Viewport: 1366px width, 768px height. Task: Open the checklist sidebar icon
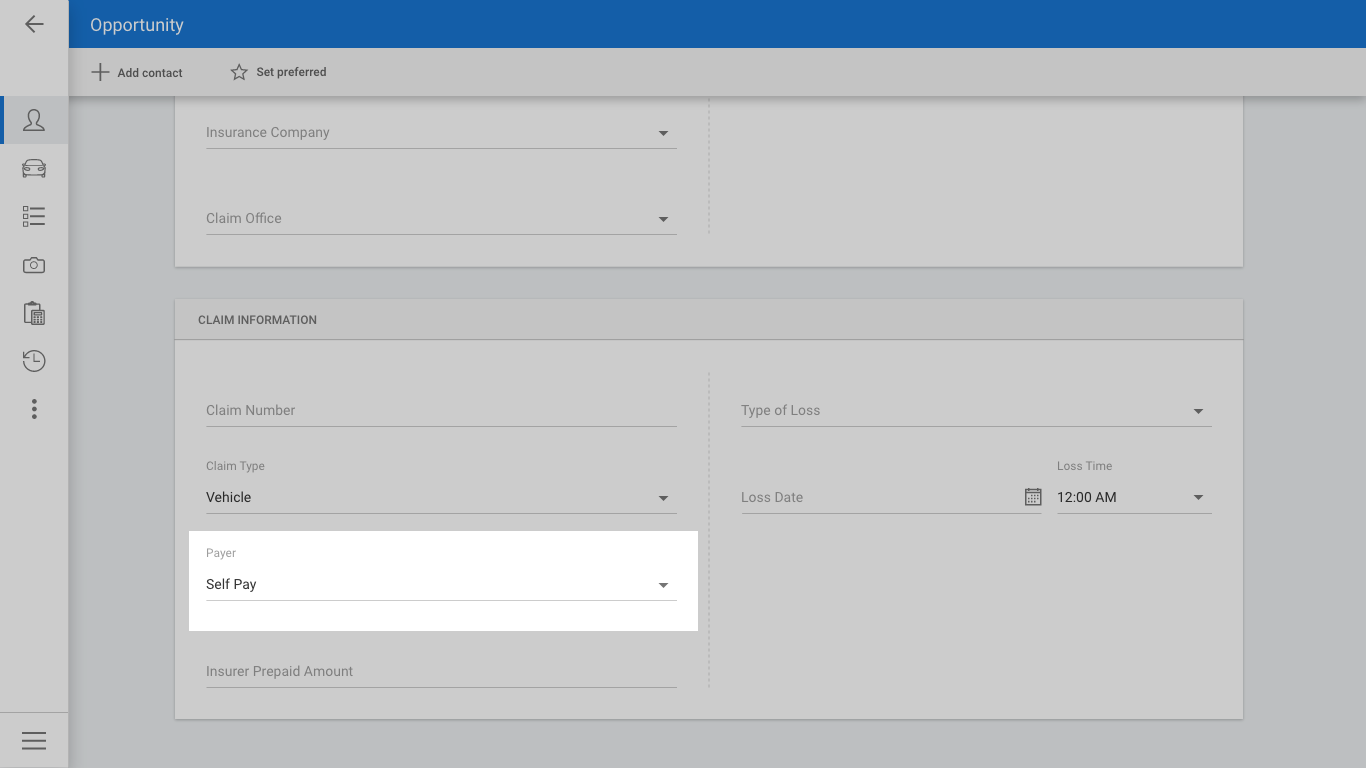pyautogui.click(x=34, y=216)
